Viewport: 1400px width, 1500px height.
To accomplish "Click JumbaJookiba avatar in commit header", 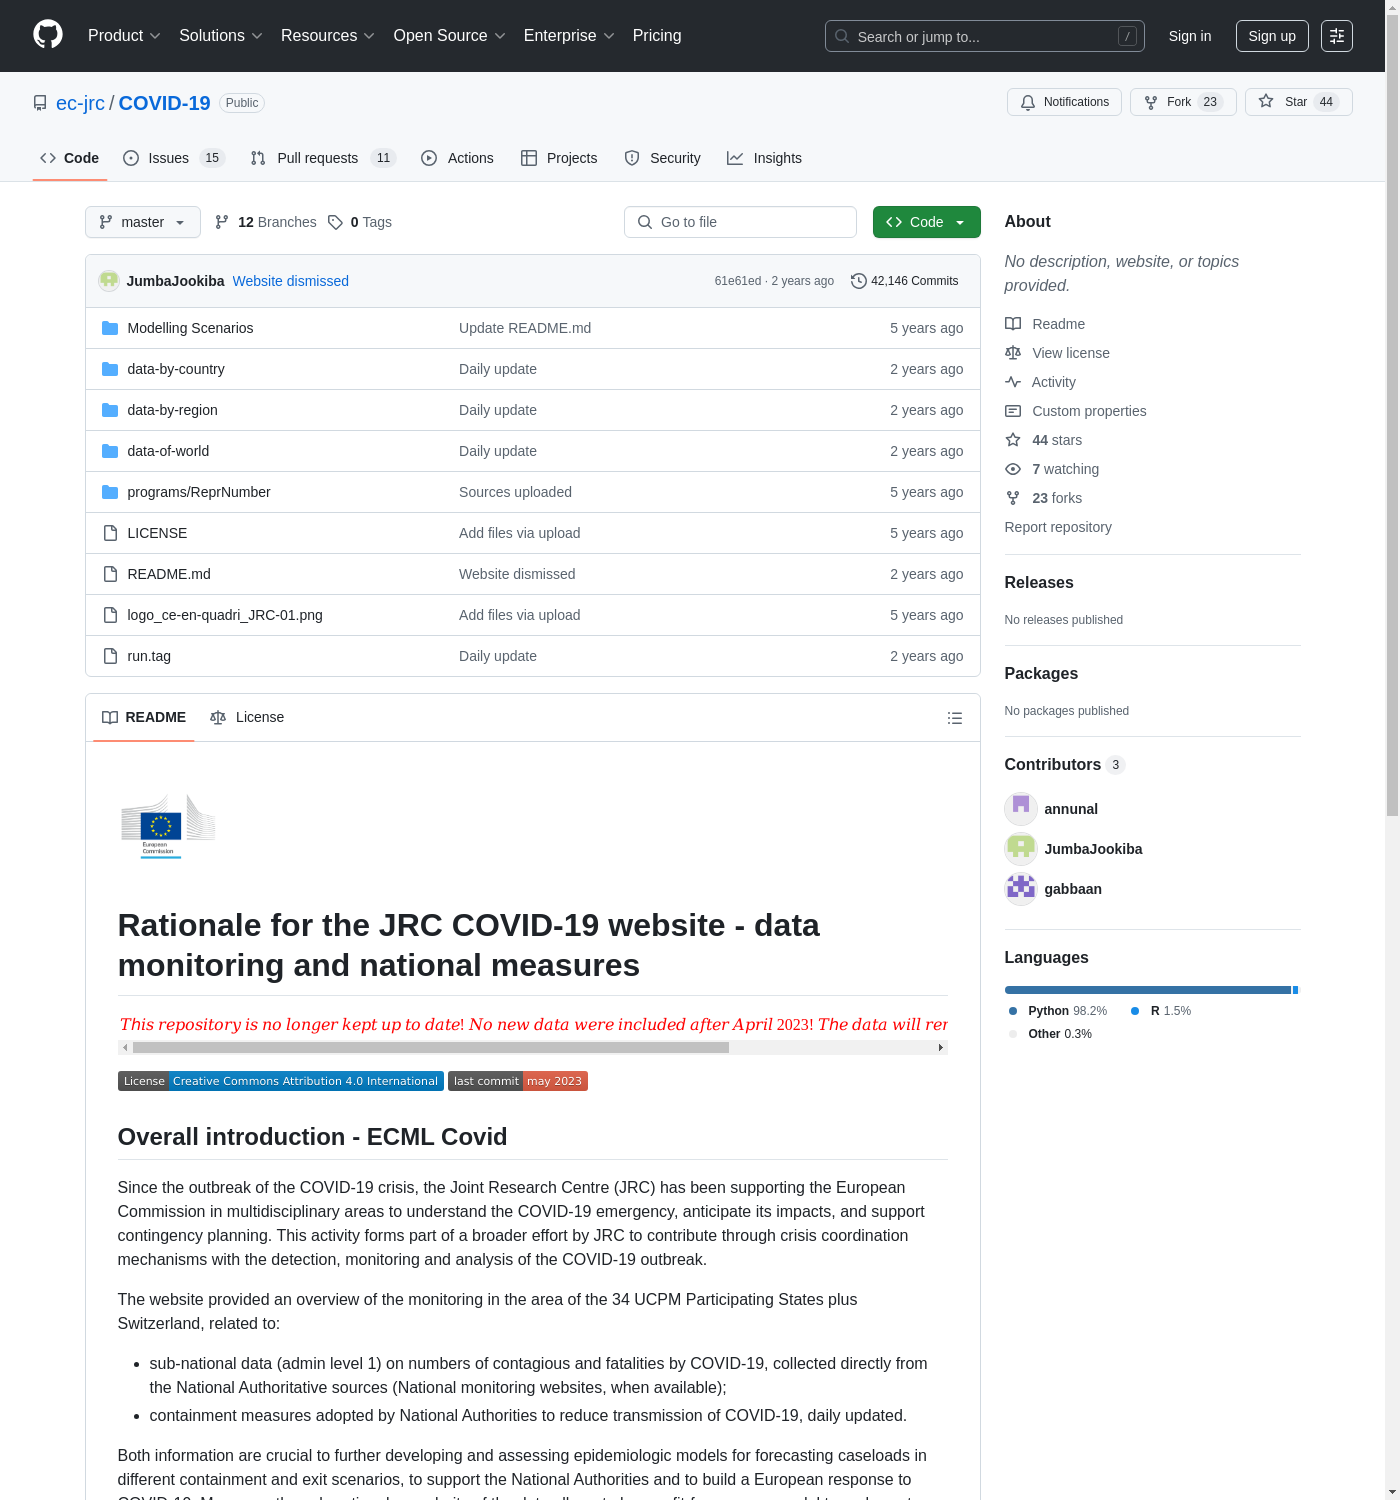I will click(109, 281).
